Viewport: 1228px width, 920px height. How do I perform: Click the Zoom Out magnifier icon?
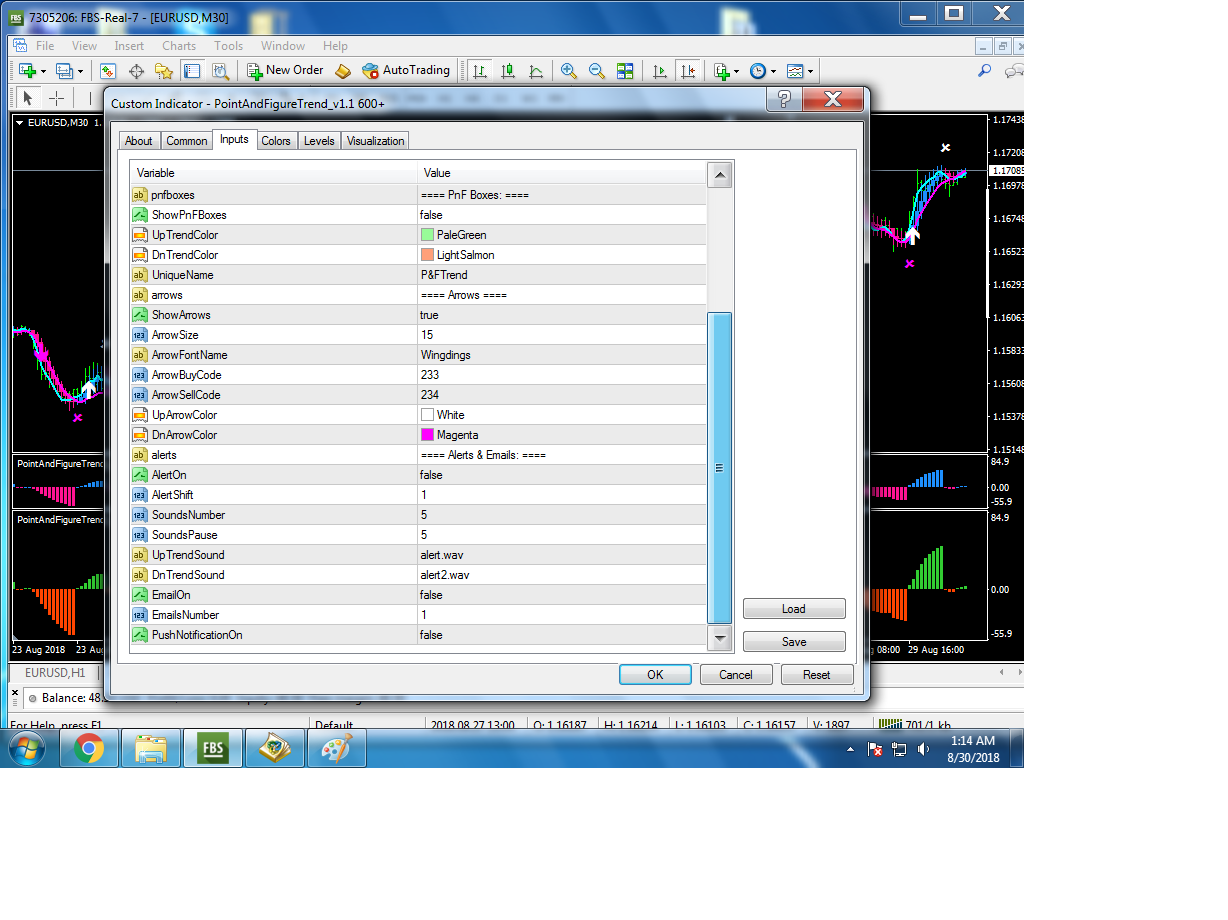pos(597,71)
